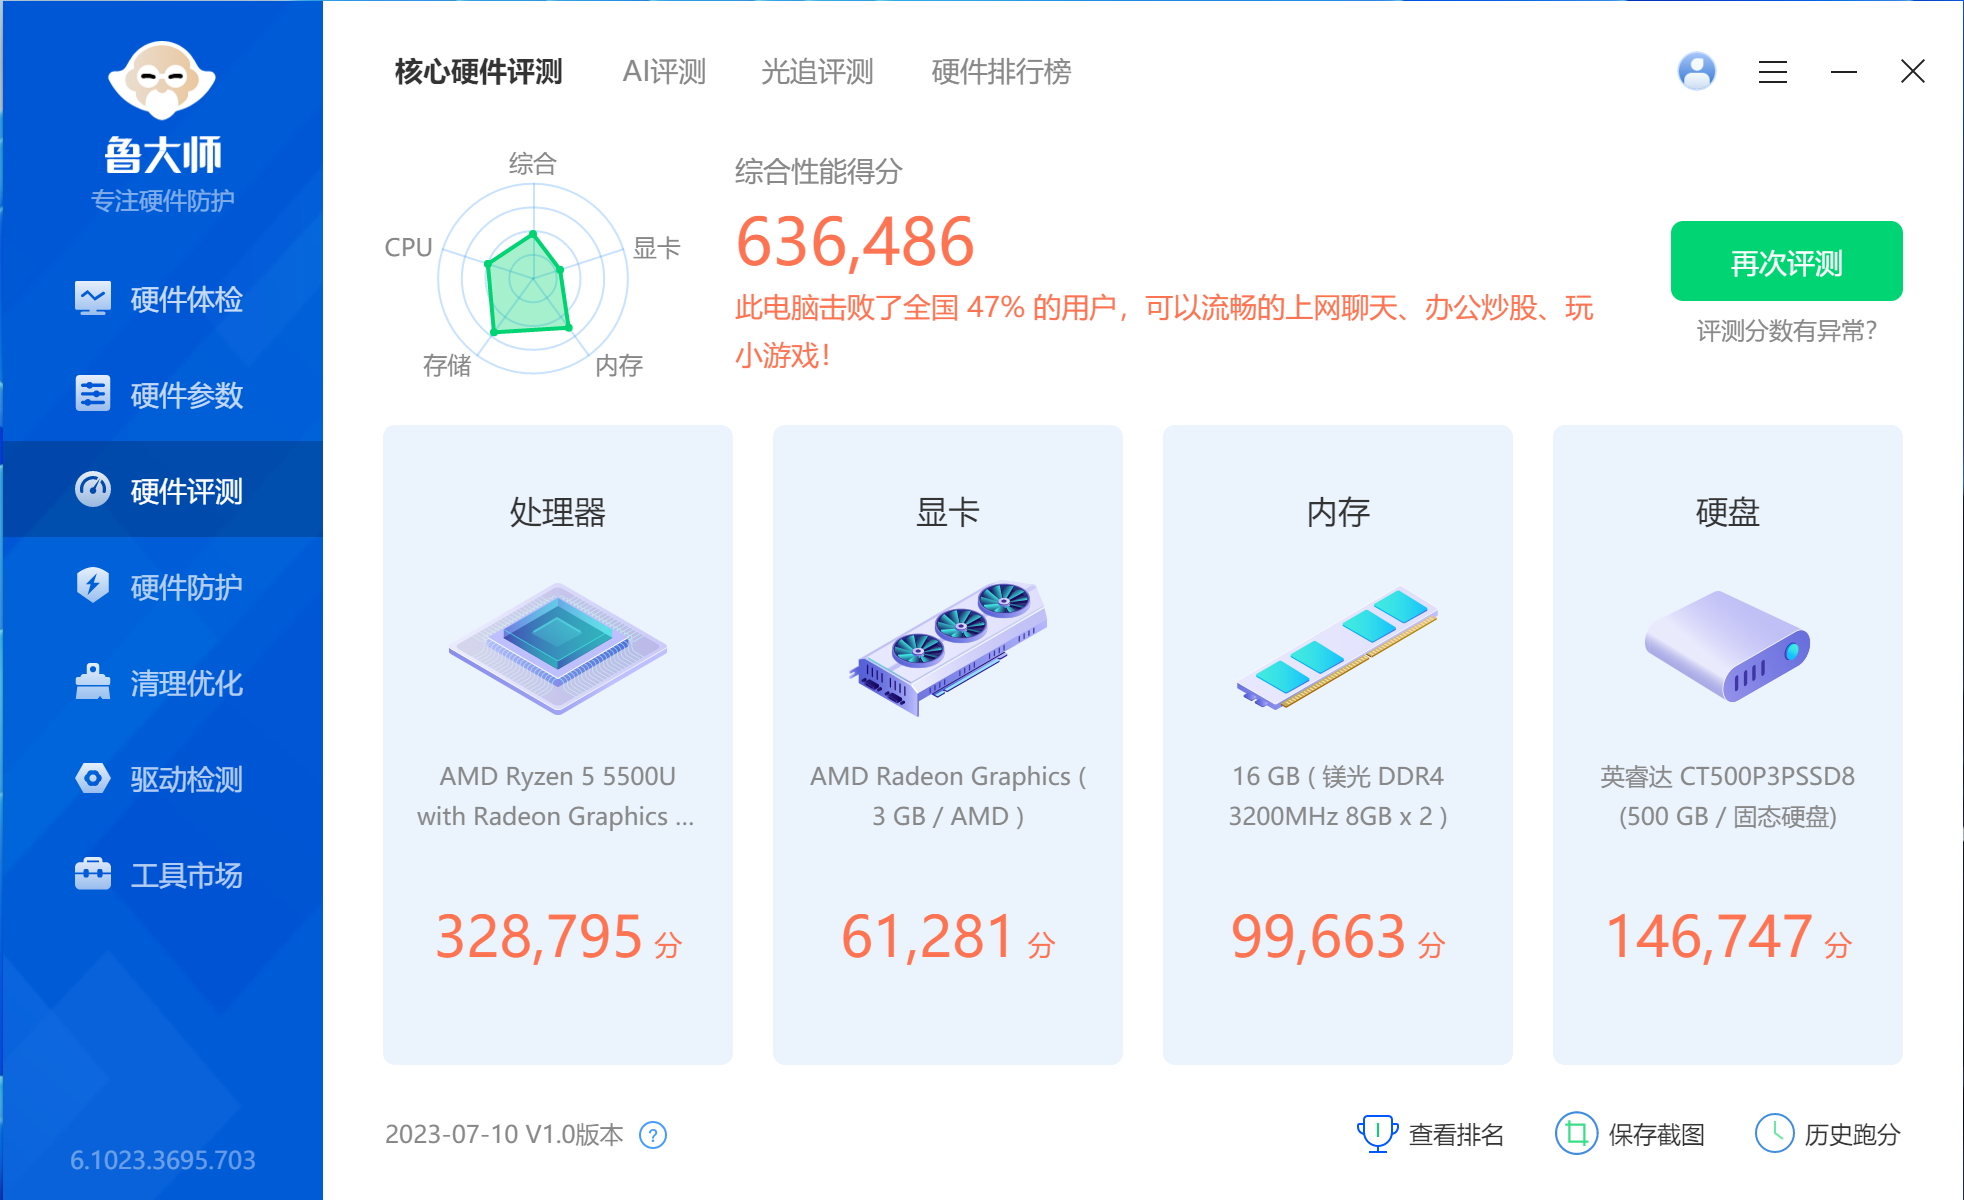Click the version help question-mark icon

tap(653, 1135)
